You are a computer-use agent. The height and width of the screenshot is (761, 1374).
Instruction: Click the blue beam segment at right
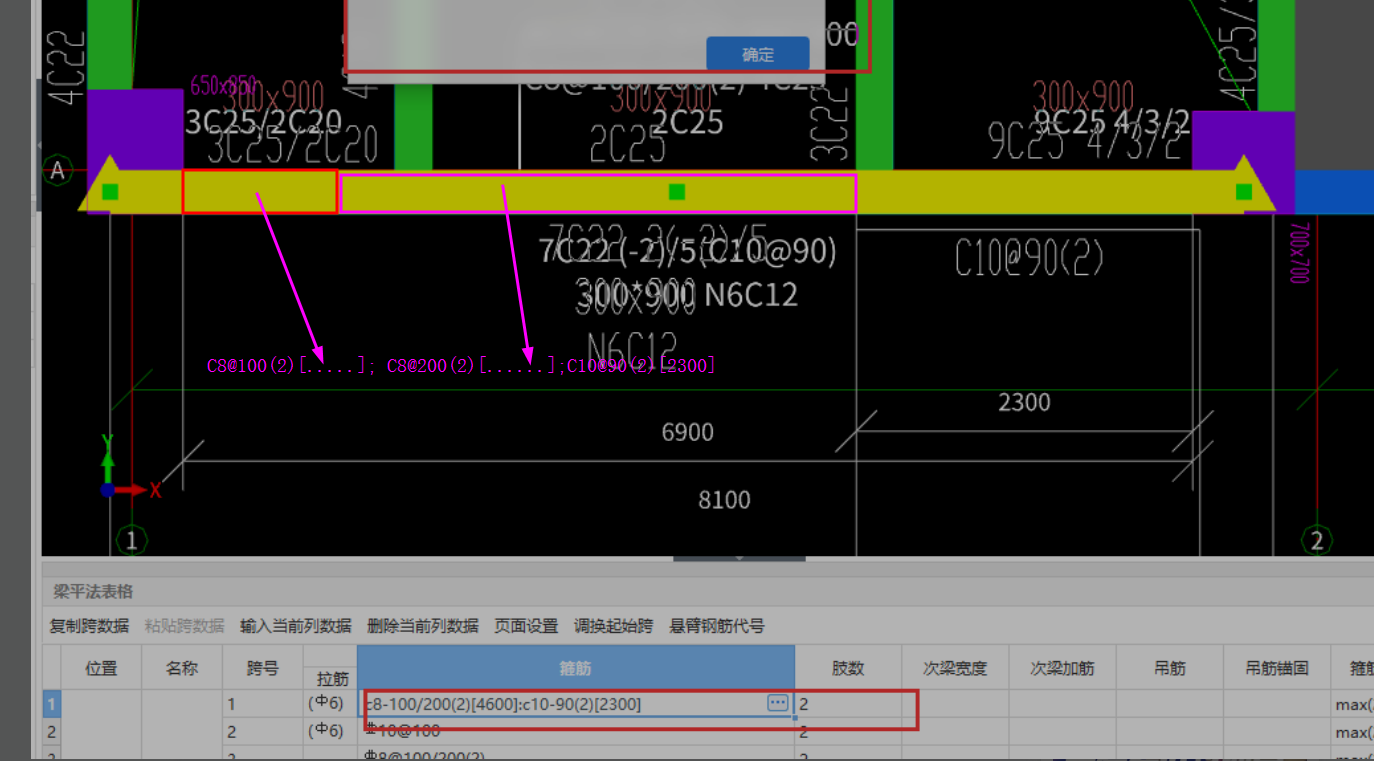(x=1334, y=191)
